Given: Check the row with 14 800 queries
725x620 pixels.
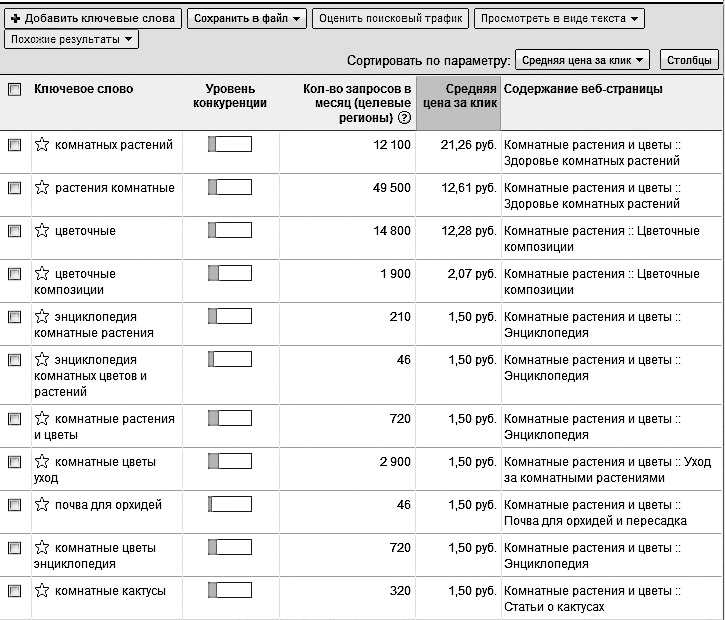Looking at the screenshot, I should (x=15, y=231).
